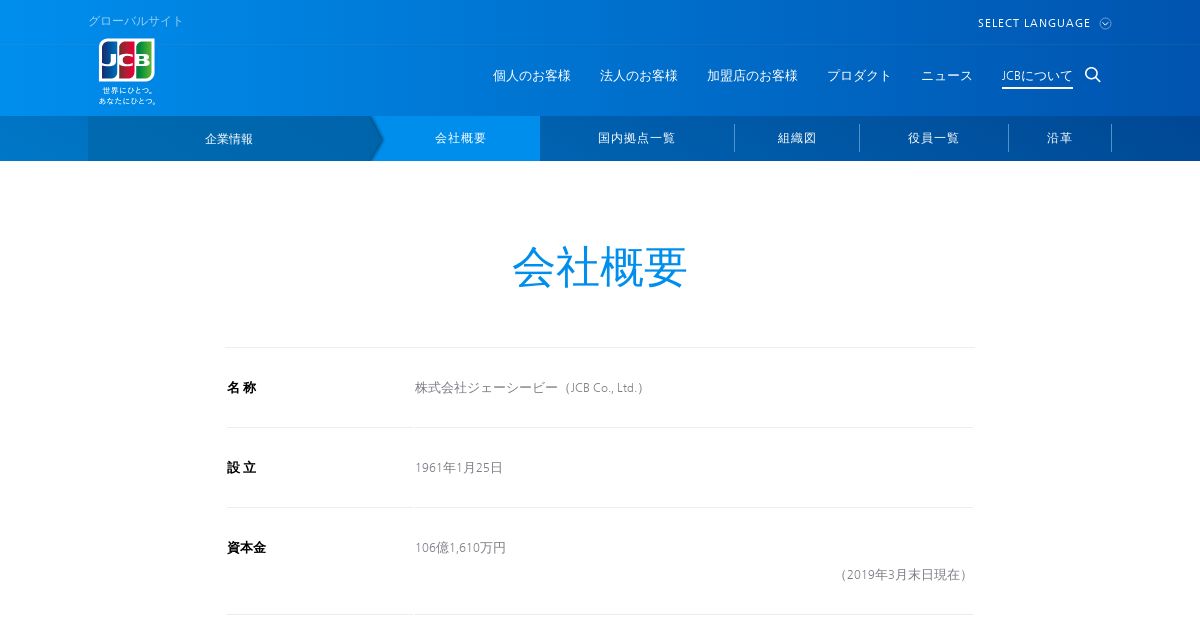Select the 会社概要 tab
1200x630 pixels.
click(x=461, y=138)
